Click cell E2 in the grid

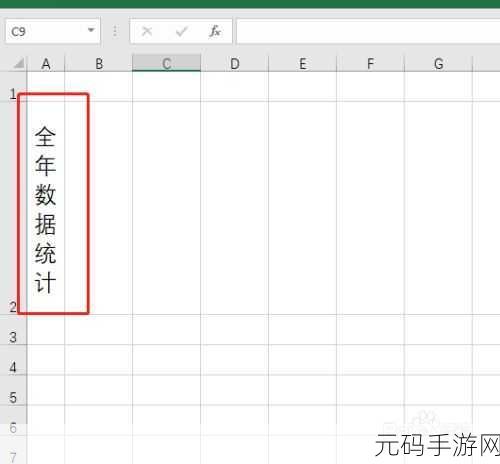pyautogui.click(x=303, y=208)
